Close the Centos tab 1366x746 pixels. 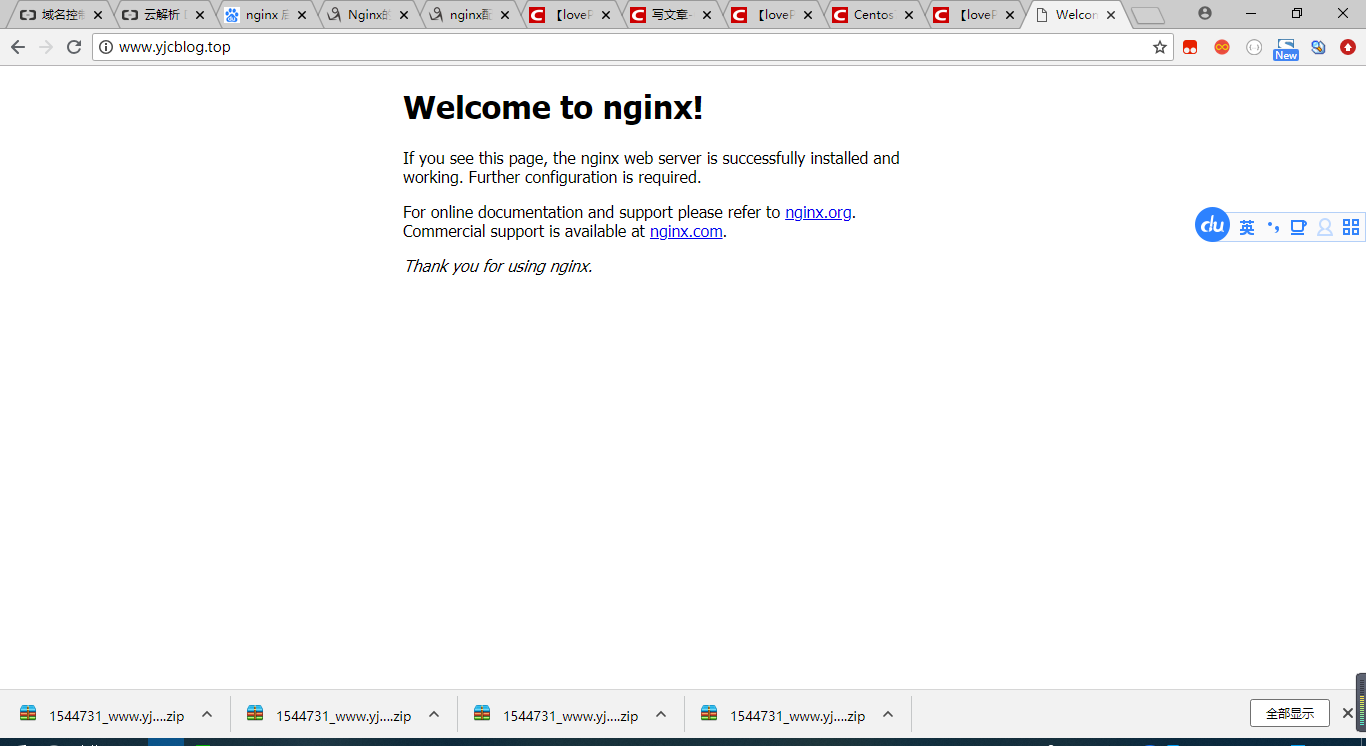tap(909, 15)
